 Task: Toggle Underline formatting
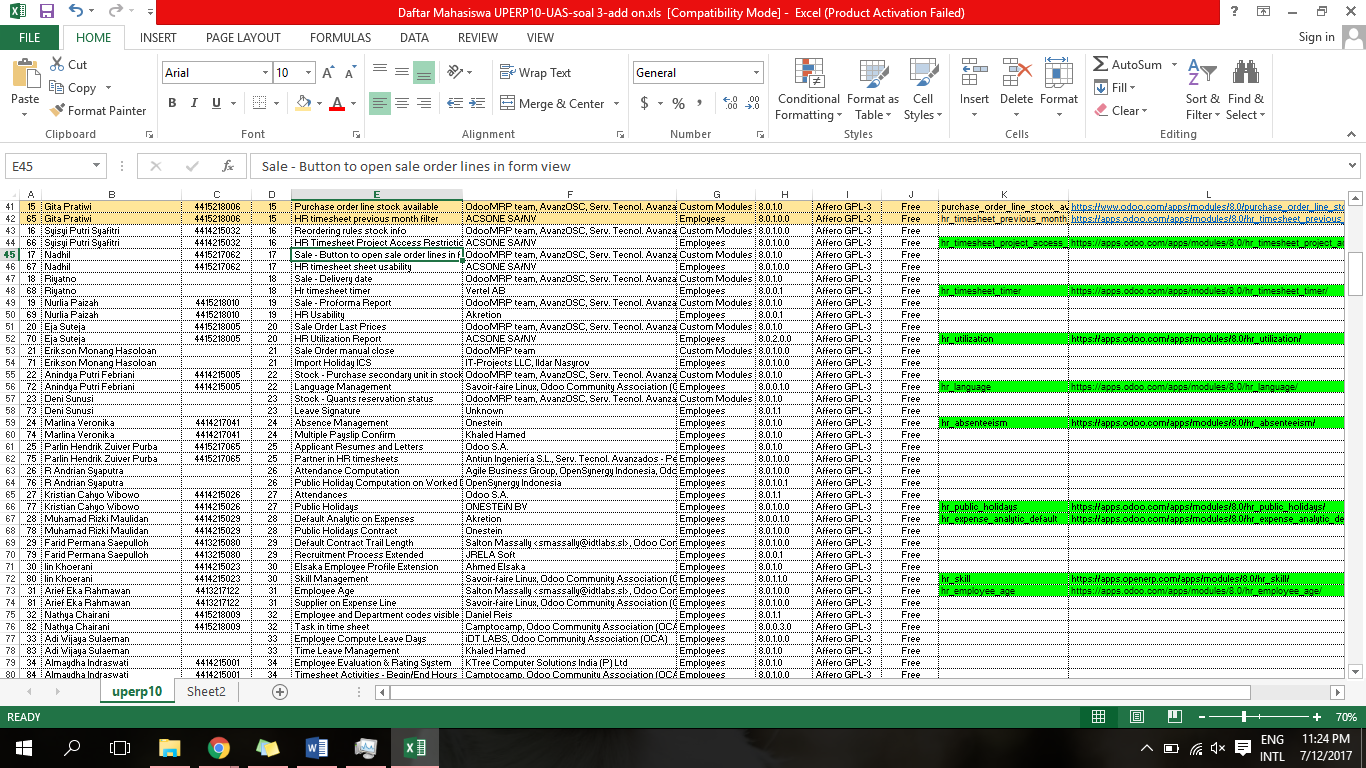(216, 103)
